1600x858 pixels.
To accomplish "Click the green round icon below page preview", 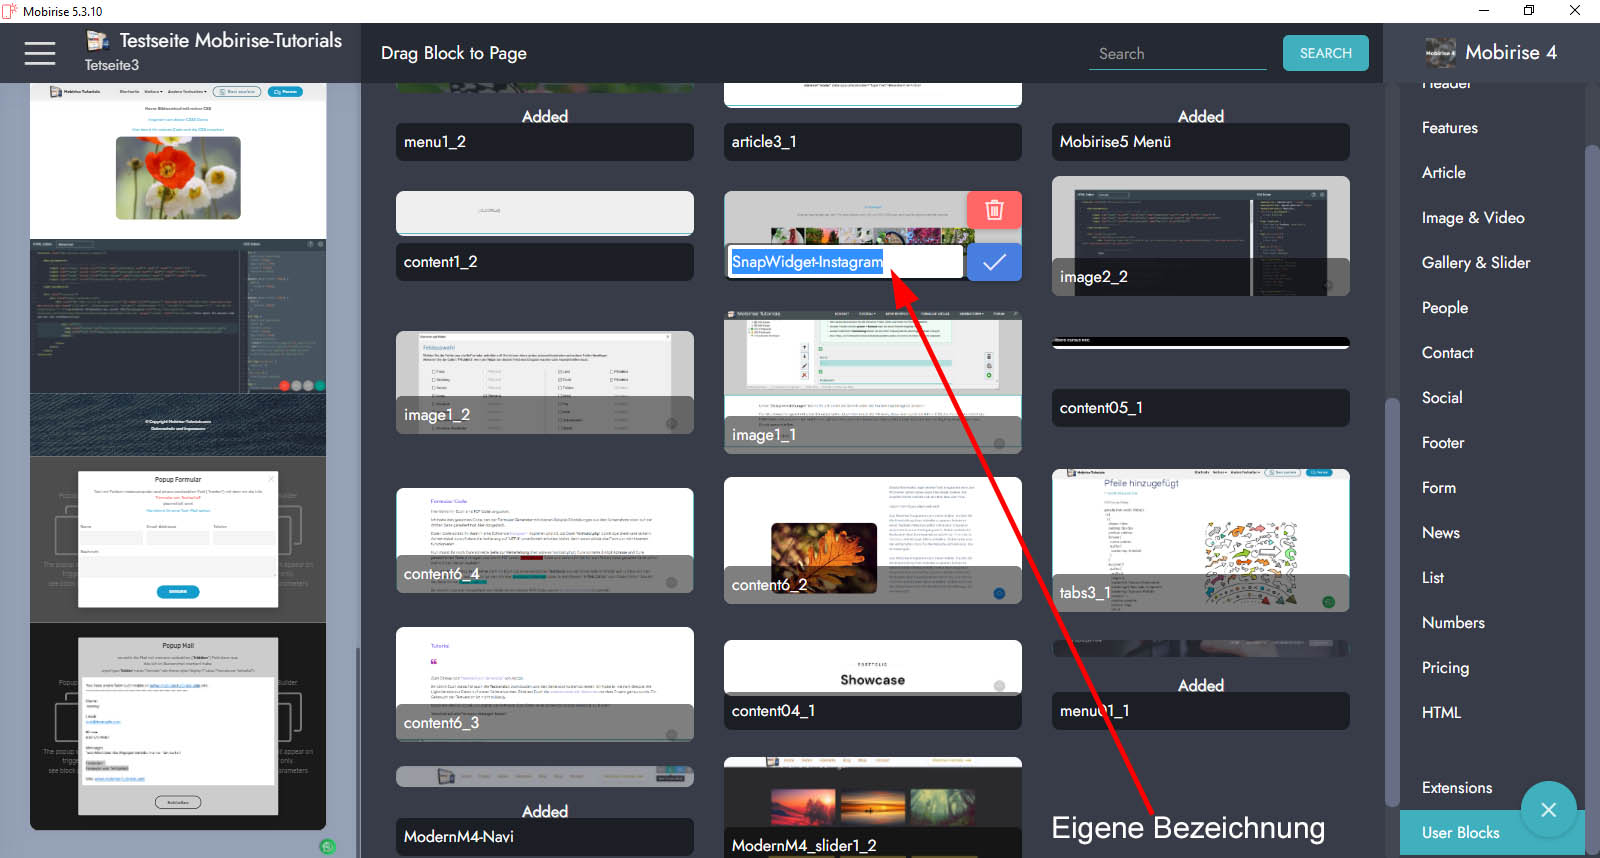I will [327, 846].
